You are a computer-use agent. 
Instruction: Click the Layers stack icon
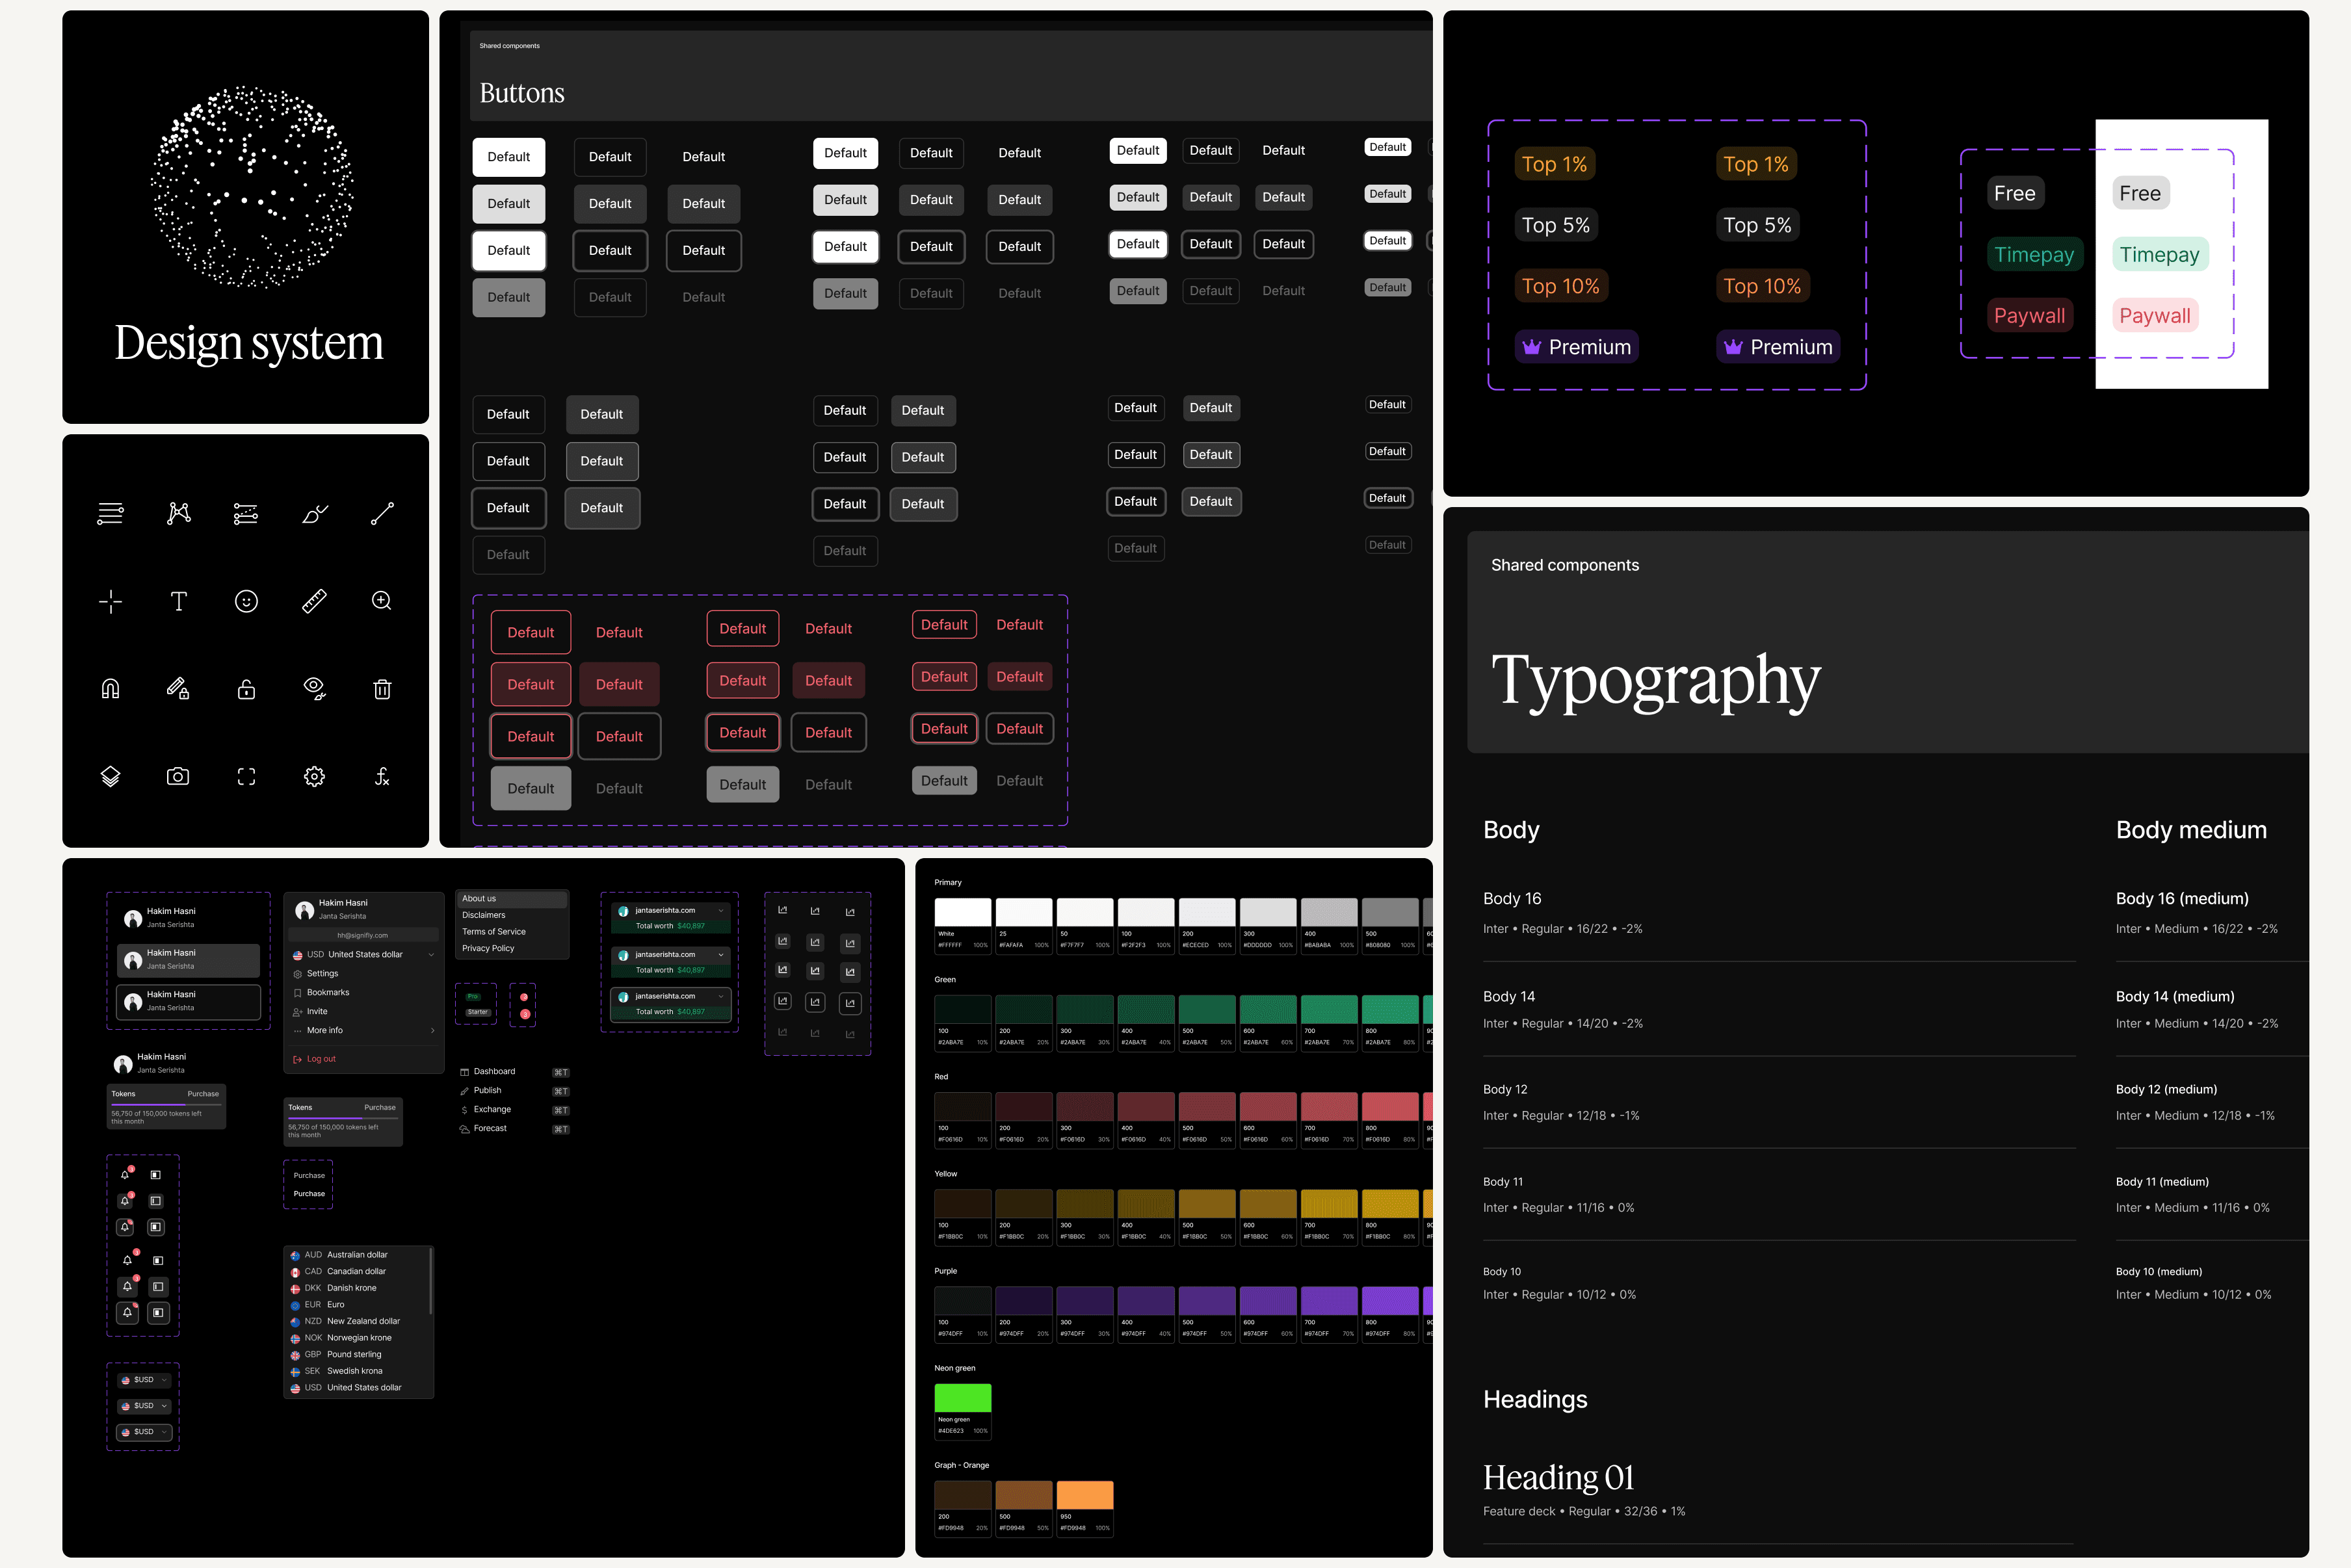110,776
